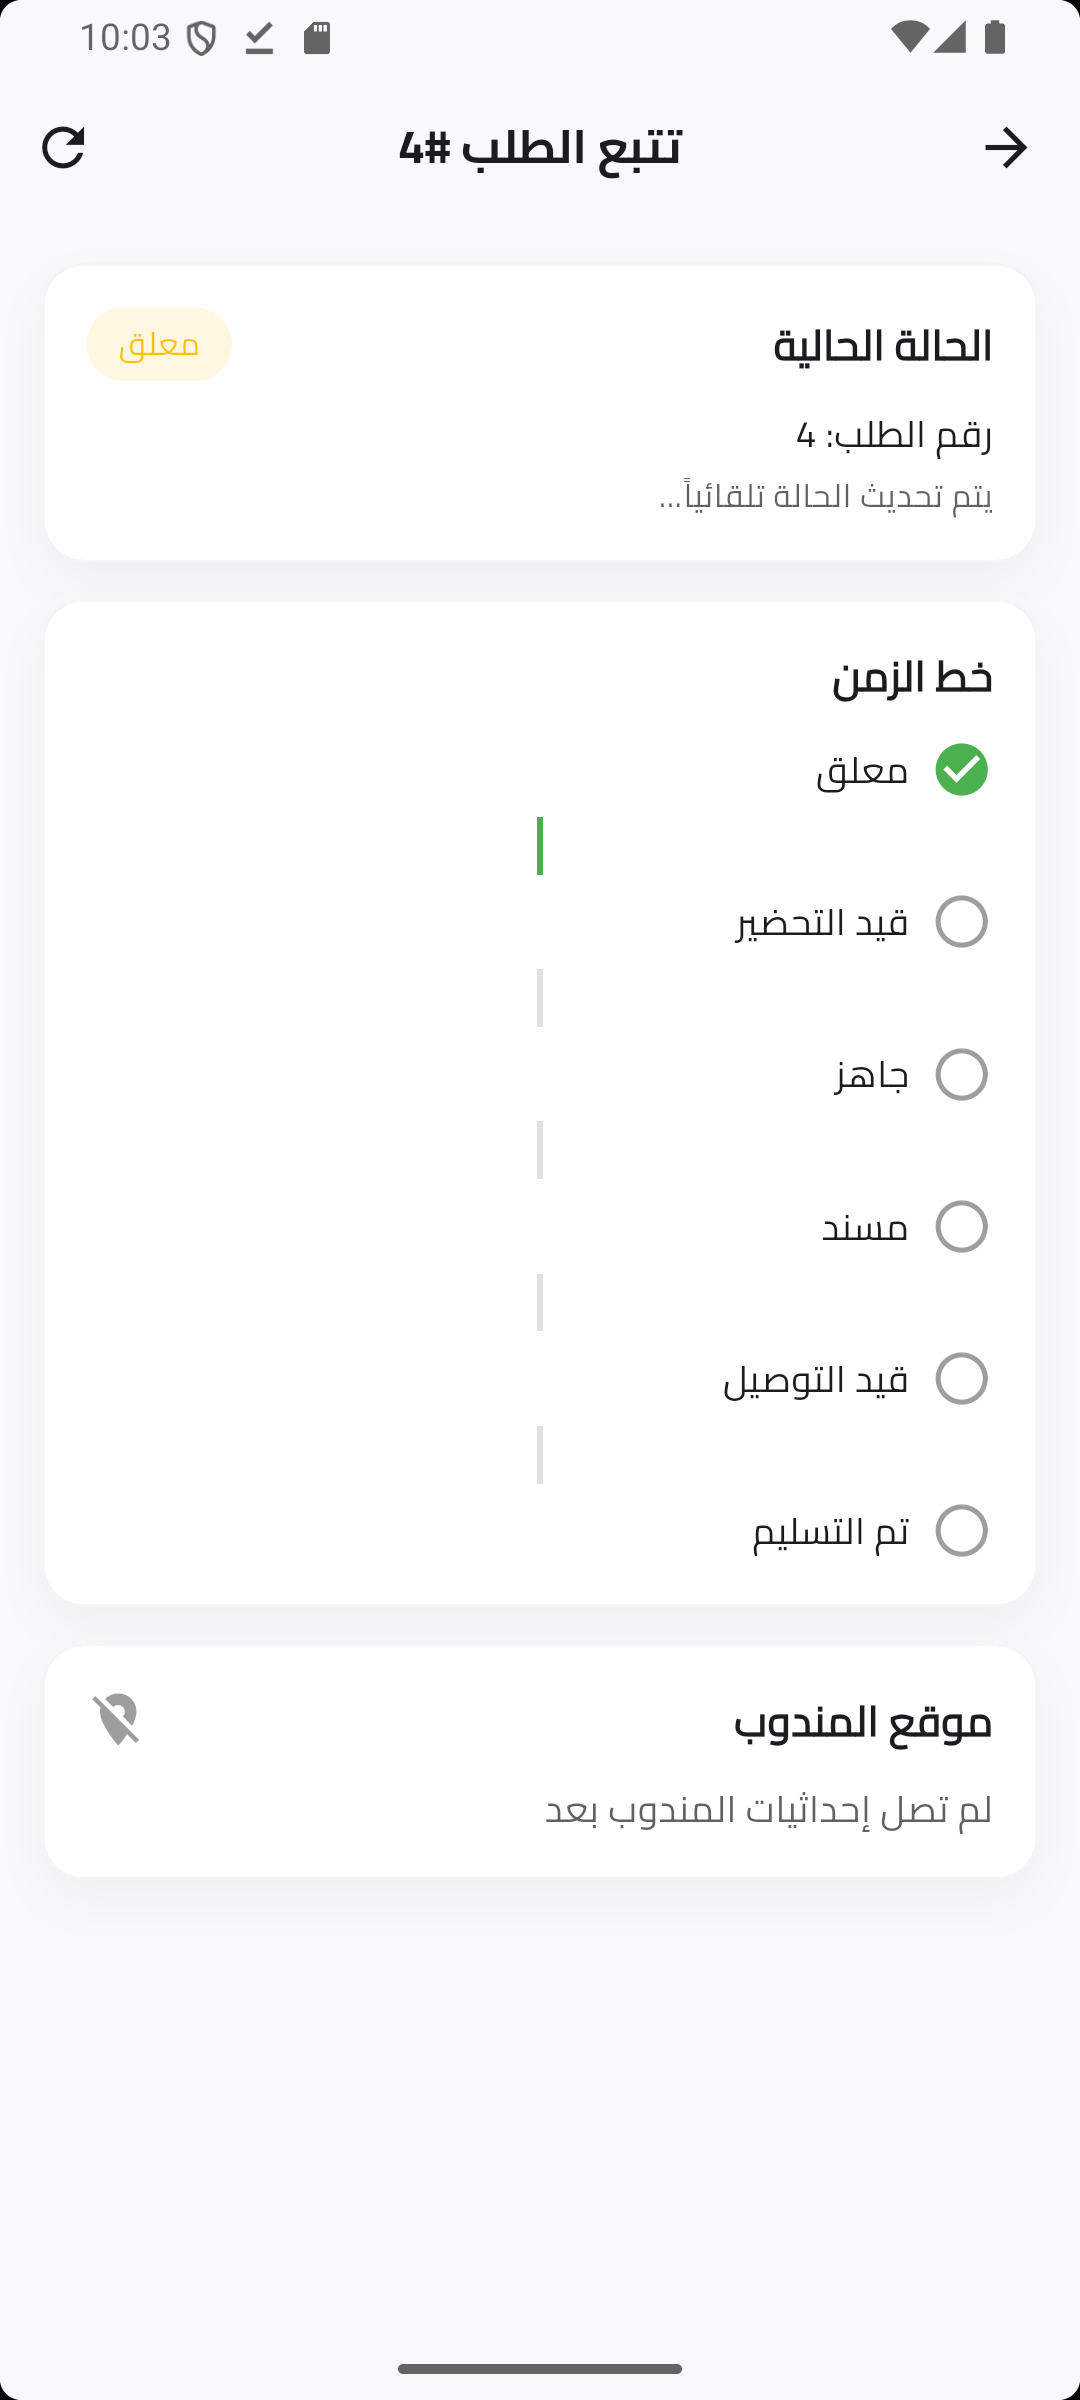The image size is (1080, 2400).
Task: Tap the green timeline connector line
Action: click(540, 846)
